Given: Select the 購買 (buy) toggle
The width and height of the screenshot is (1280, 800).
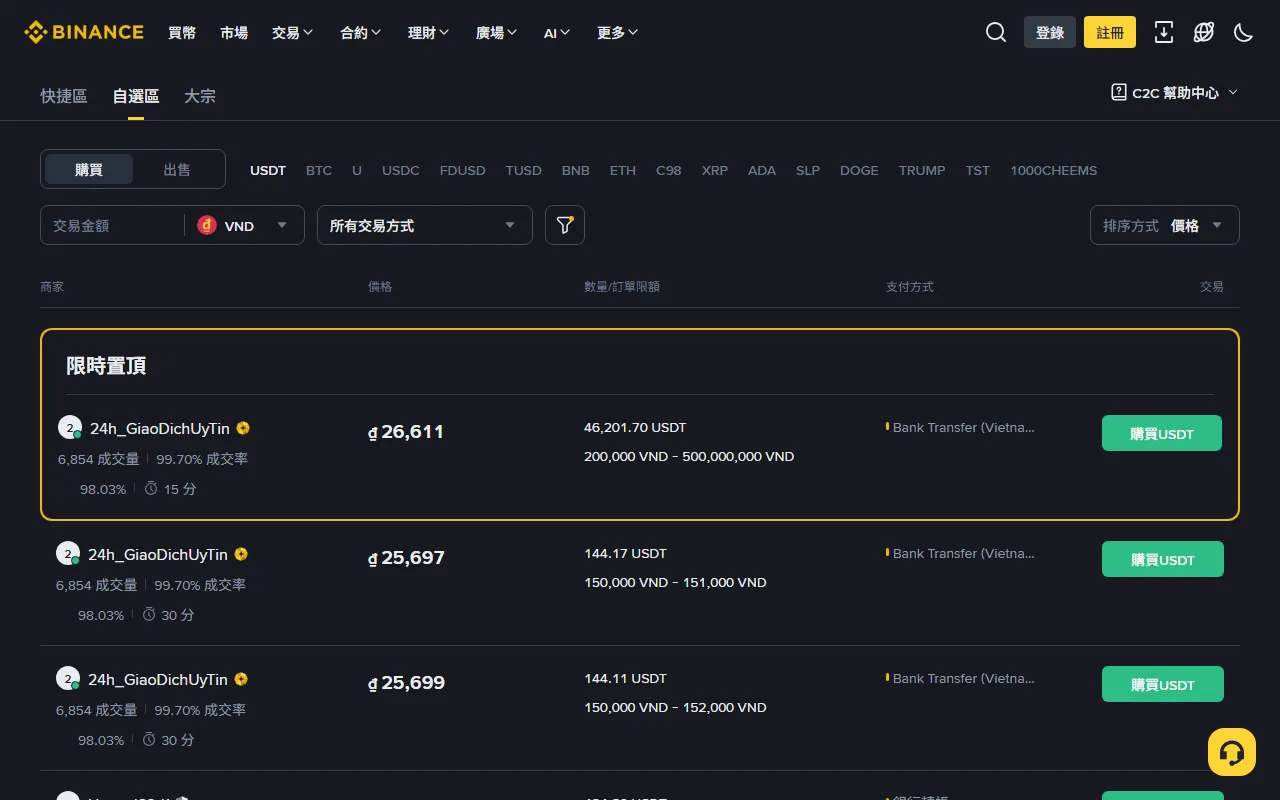Looking at the screenshot, I should (89, 169).
